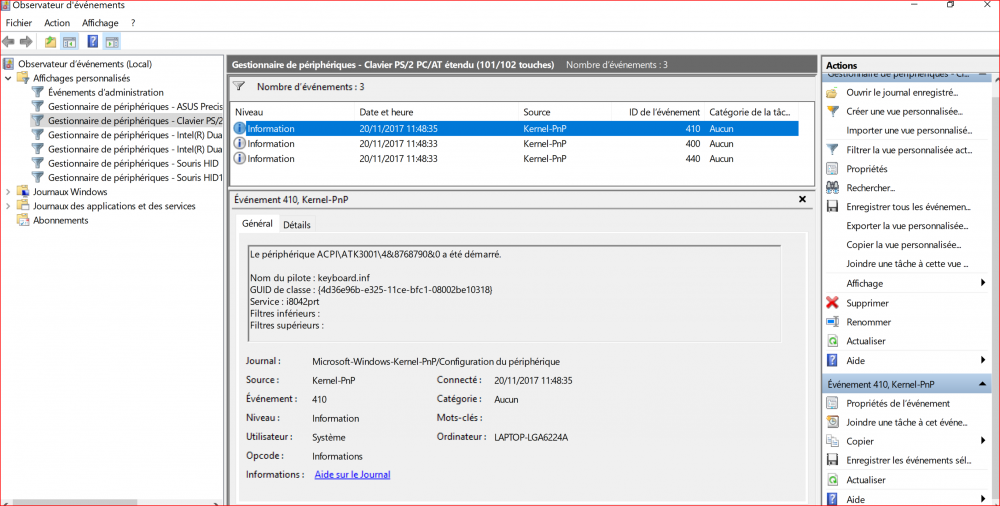Expand the Journaux Windows tree node
Viewport: 1000px width, 506px height.
(x=10, y=192)
